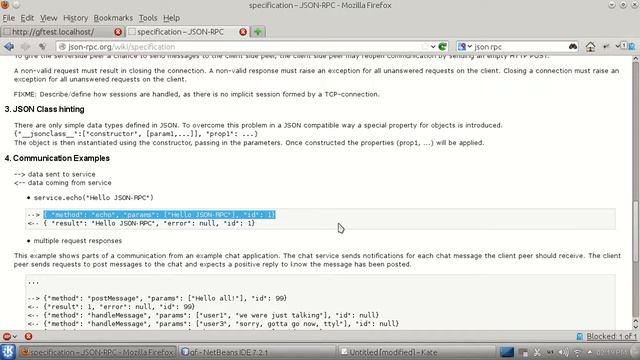Go back with the blue back arrow
Screen dimensions: 640x360
pos(9,47)
